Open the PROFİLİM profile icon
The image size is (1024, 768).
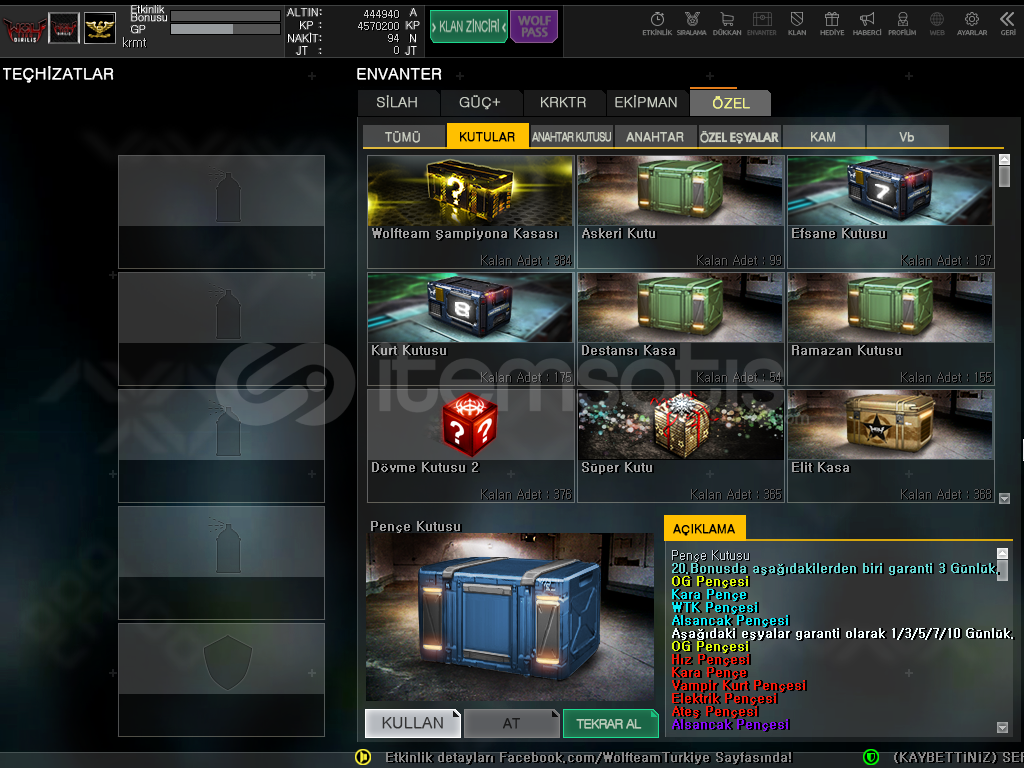pos(902,24)
